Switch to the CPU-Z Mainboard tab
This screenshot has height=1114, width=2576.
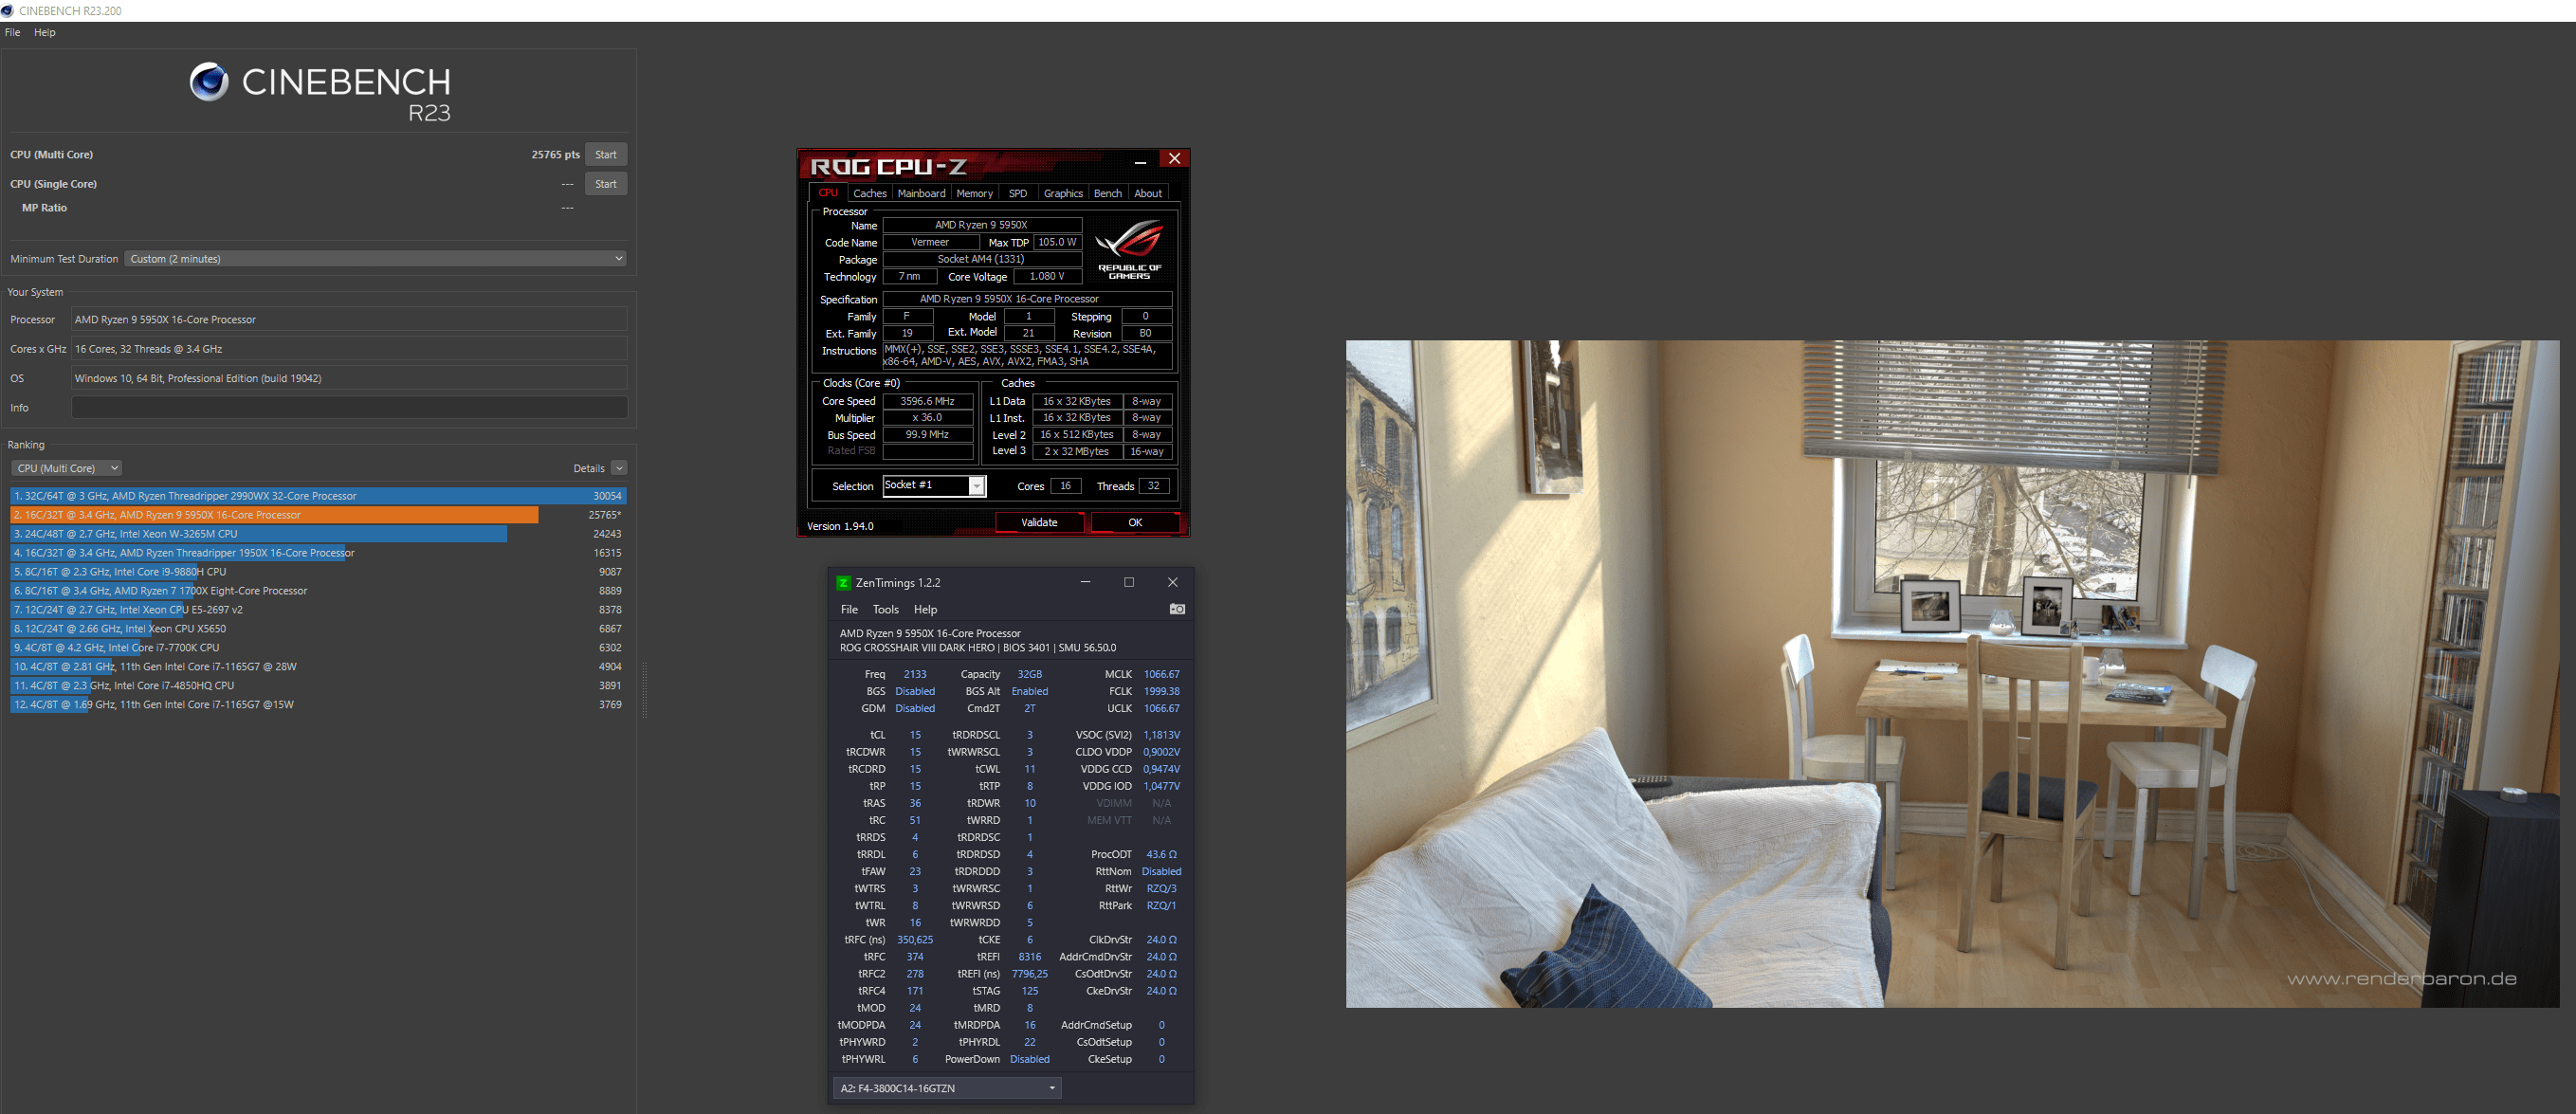point(921,194)
